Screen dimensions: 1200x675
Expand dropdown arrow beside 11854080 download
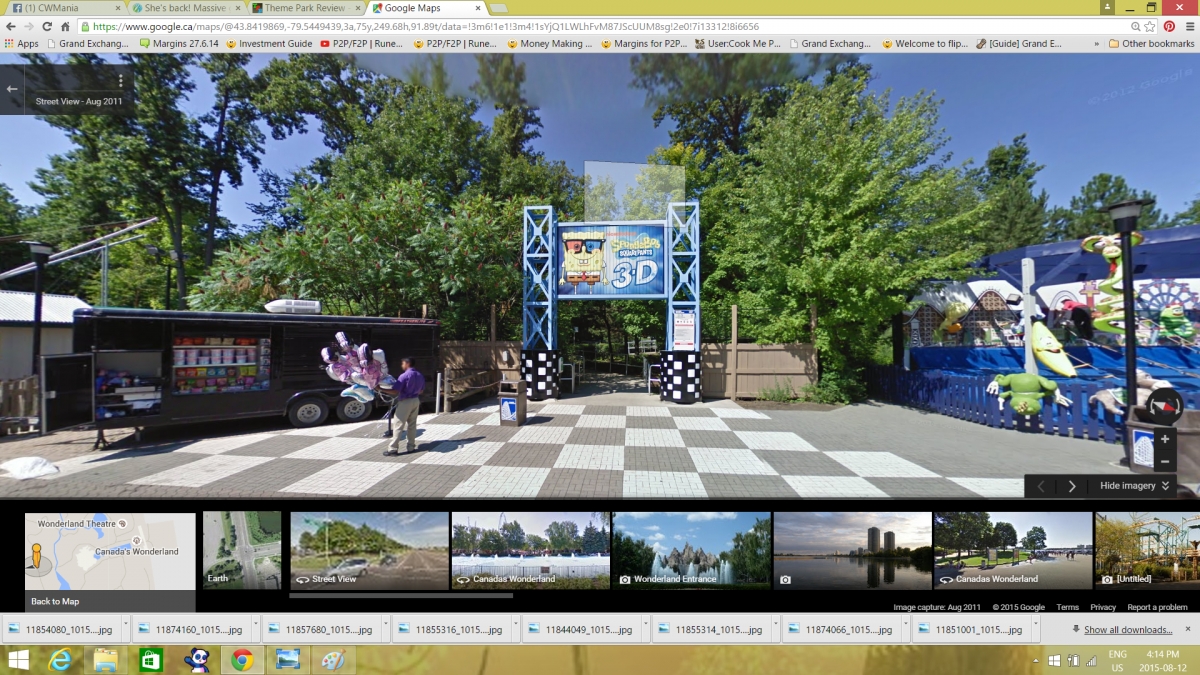tap(124, 630)
